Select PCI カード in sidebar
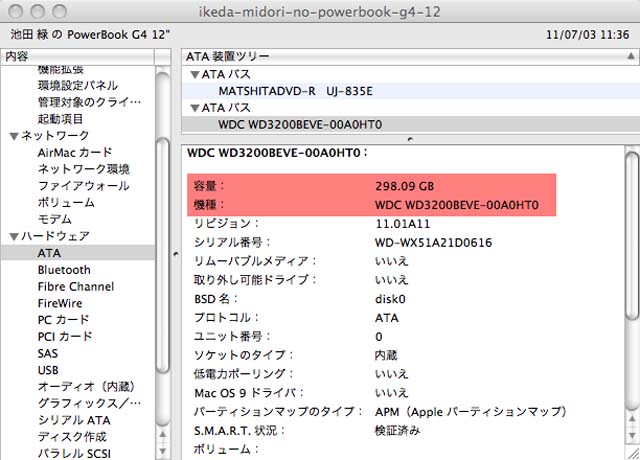This screenshot has height=460, width=640. pyautogui.click(x=65, y=337)
